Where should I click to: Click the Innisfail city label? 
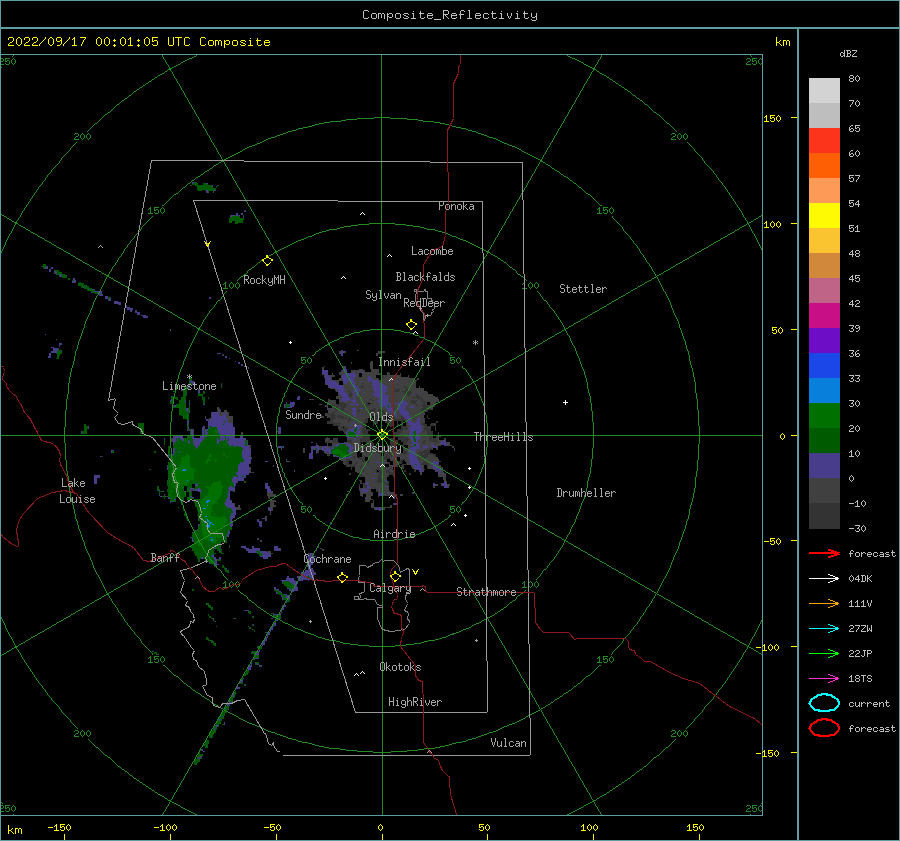[x=404, y=362]
